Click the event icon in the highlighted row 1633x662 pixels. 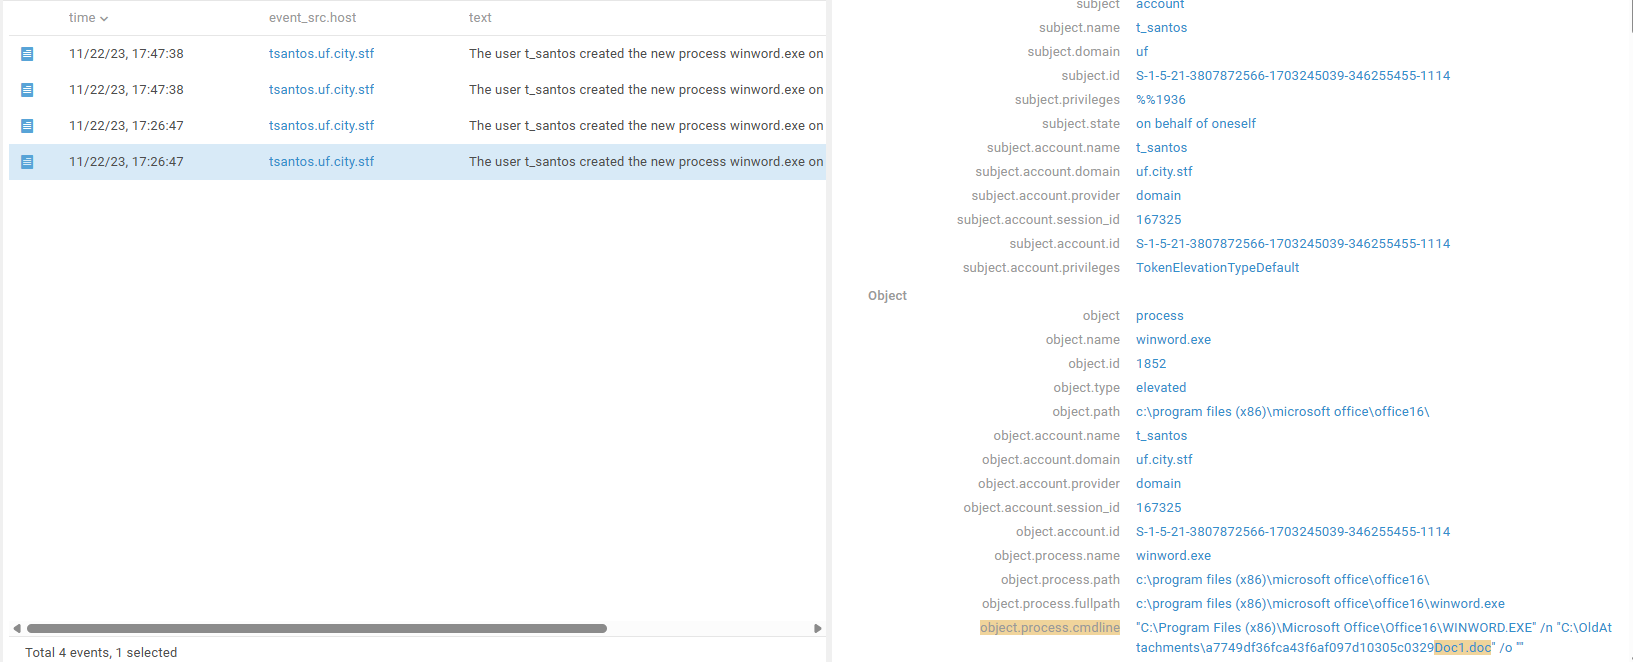(27, 162)
